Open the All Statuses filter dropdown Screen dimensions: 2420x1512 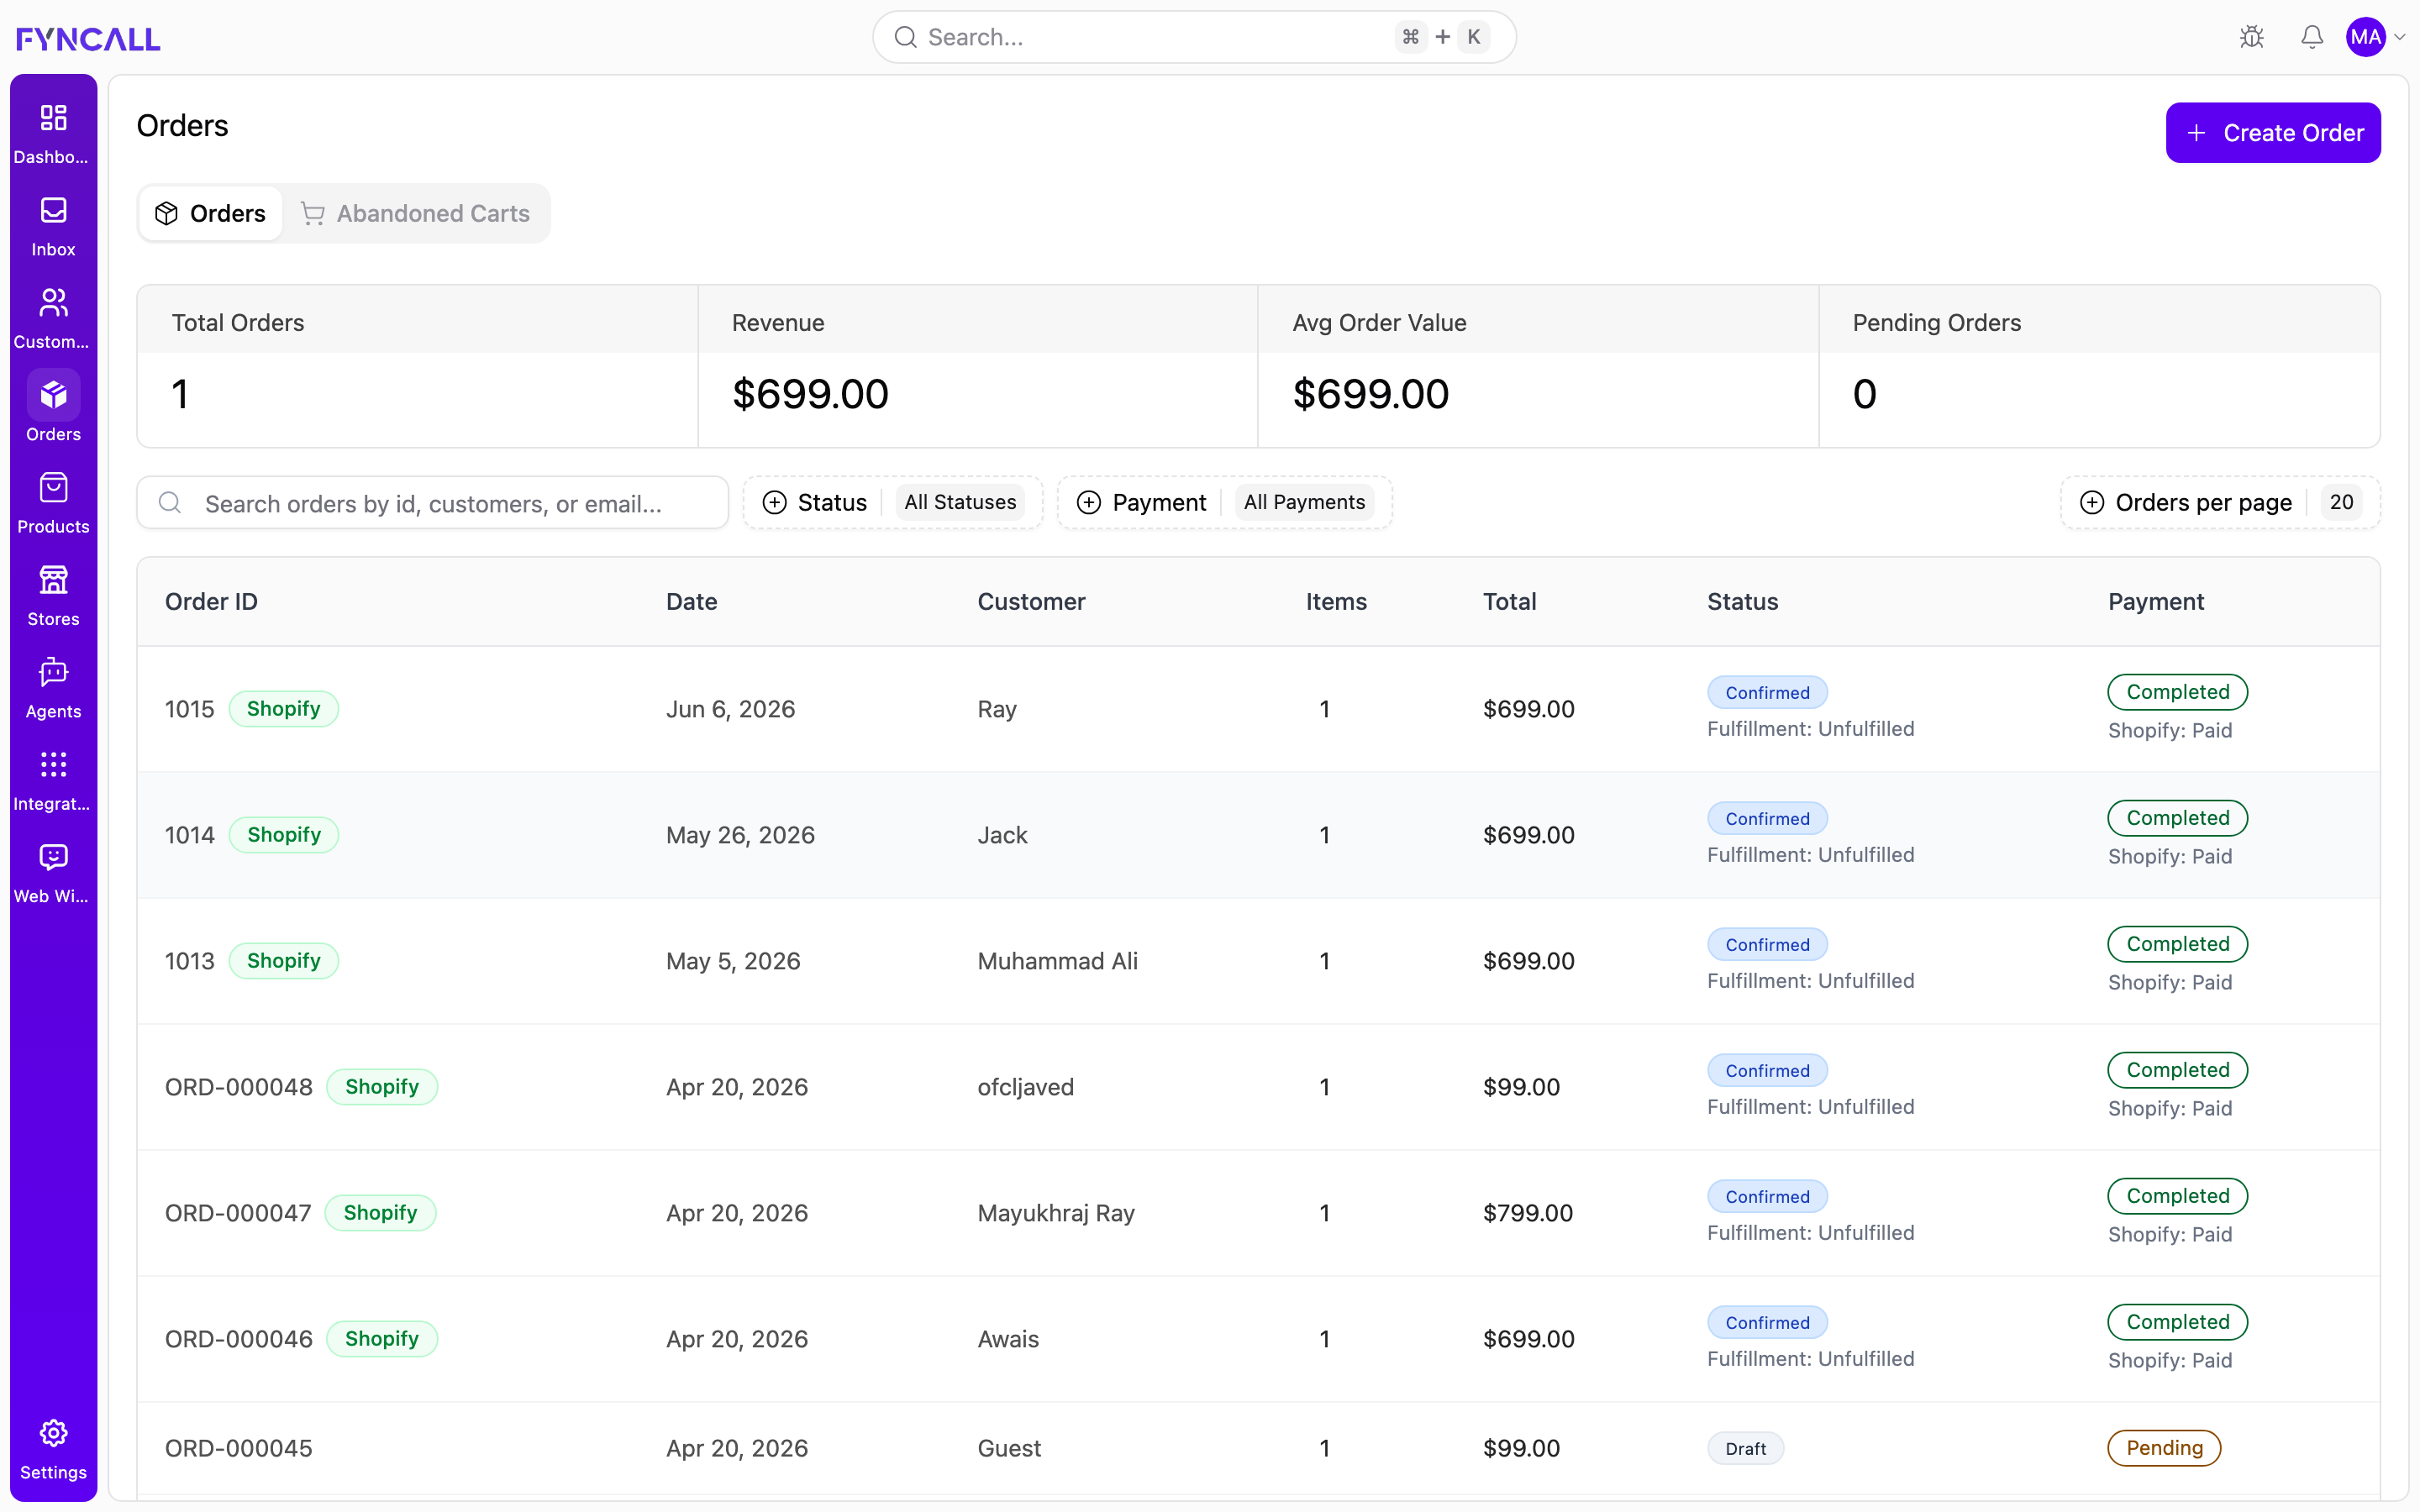960,502
